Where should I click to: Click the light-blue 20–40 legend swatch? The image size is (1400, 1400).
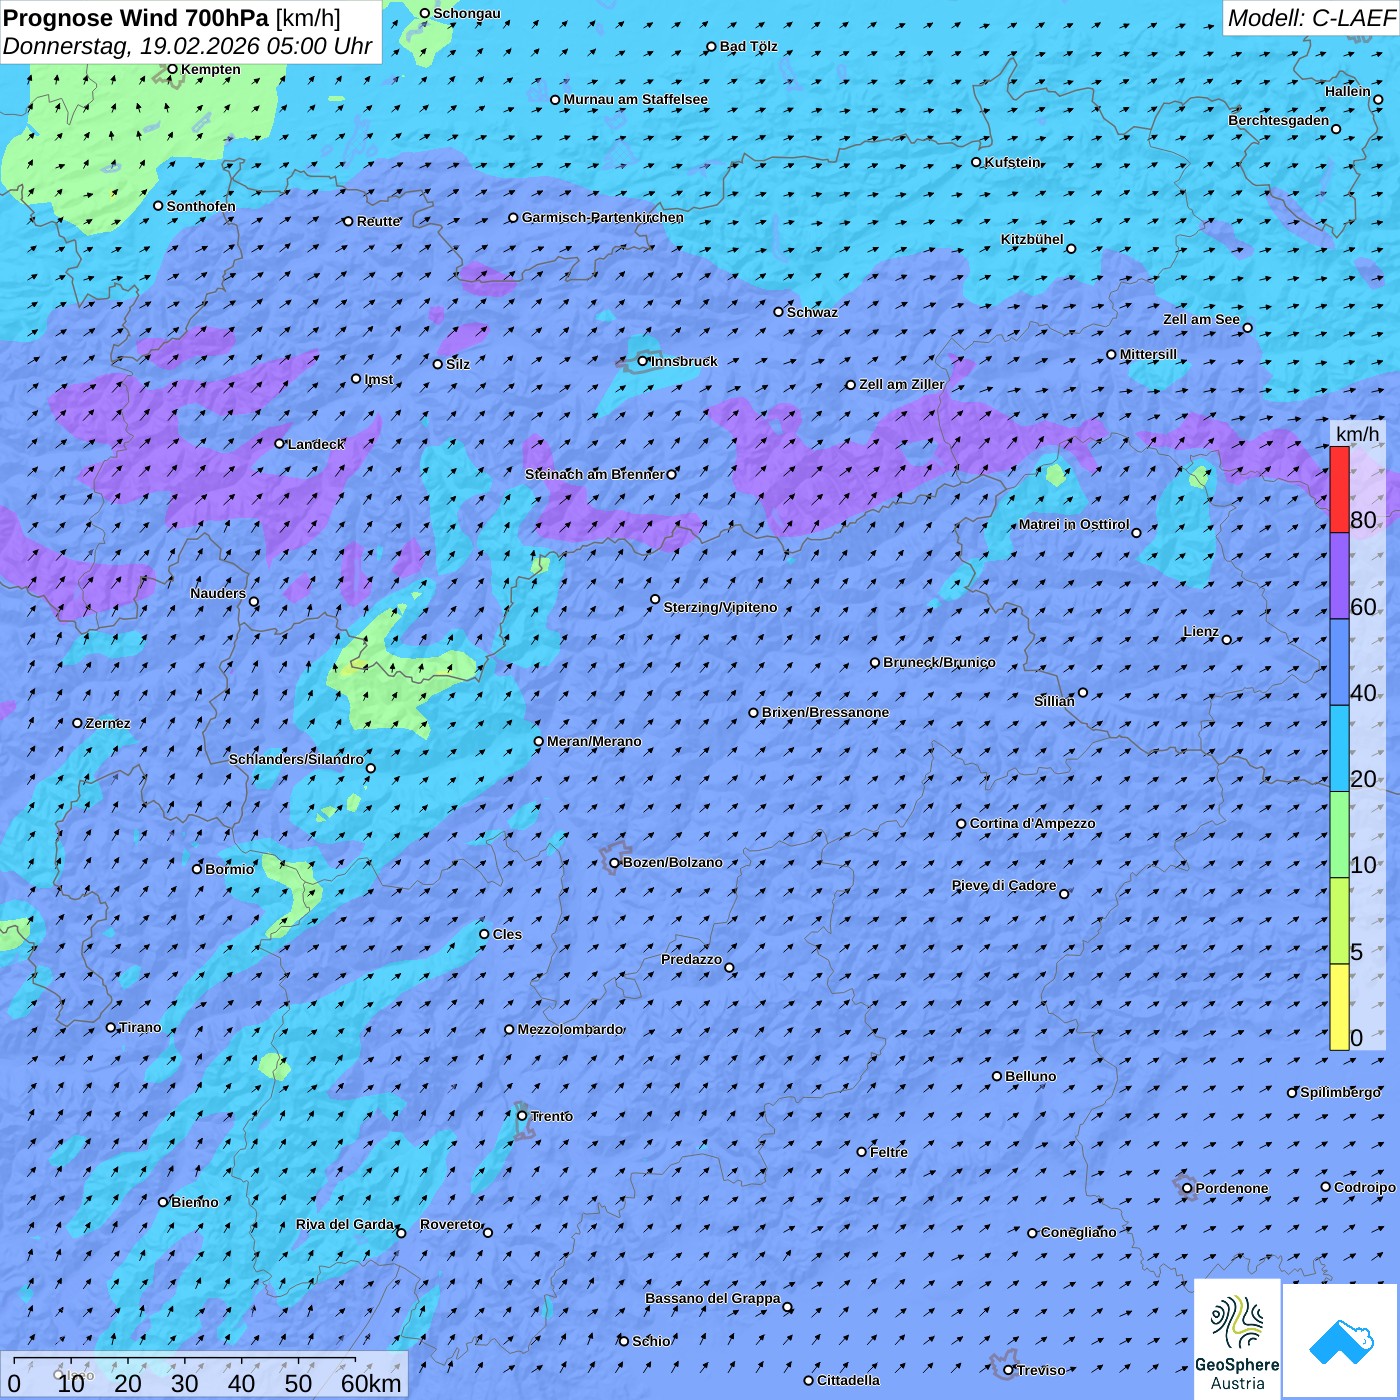pos(1339,749)
